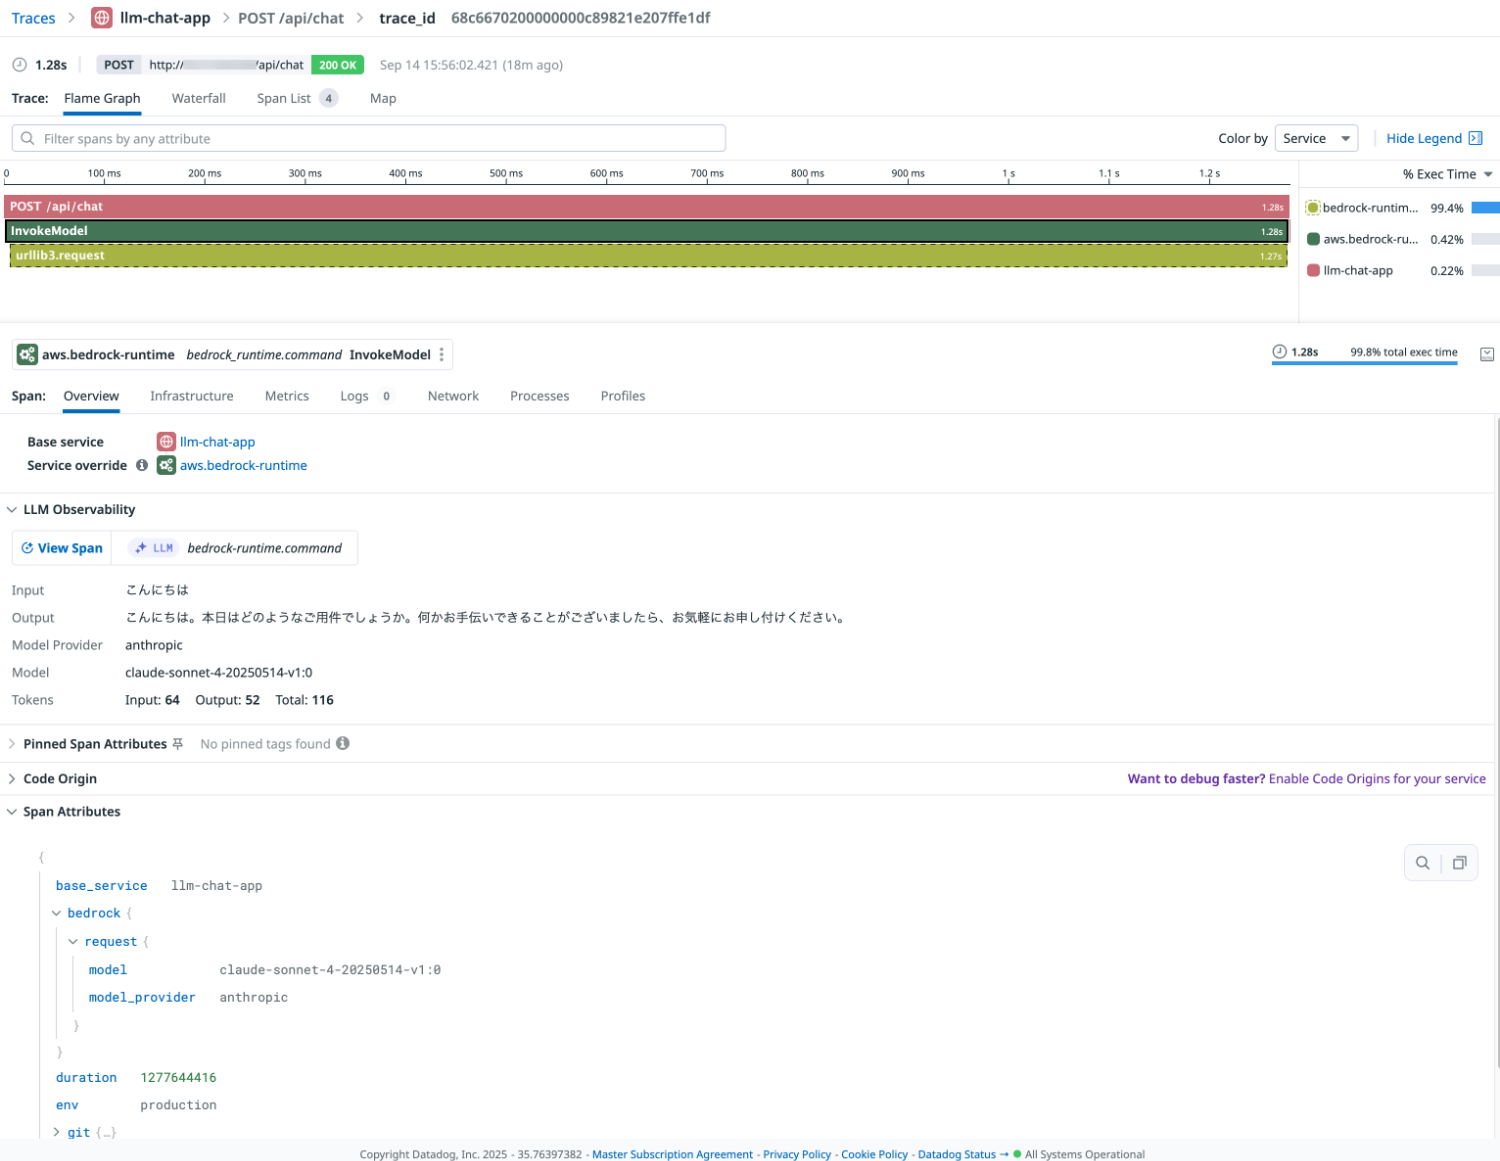Search within span attributes JSON
Image resolution: width=1500 pixels, height=1161 pixels.
pyautogui.click(x=1422, y=863)
